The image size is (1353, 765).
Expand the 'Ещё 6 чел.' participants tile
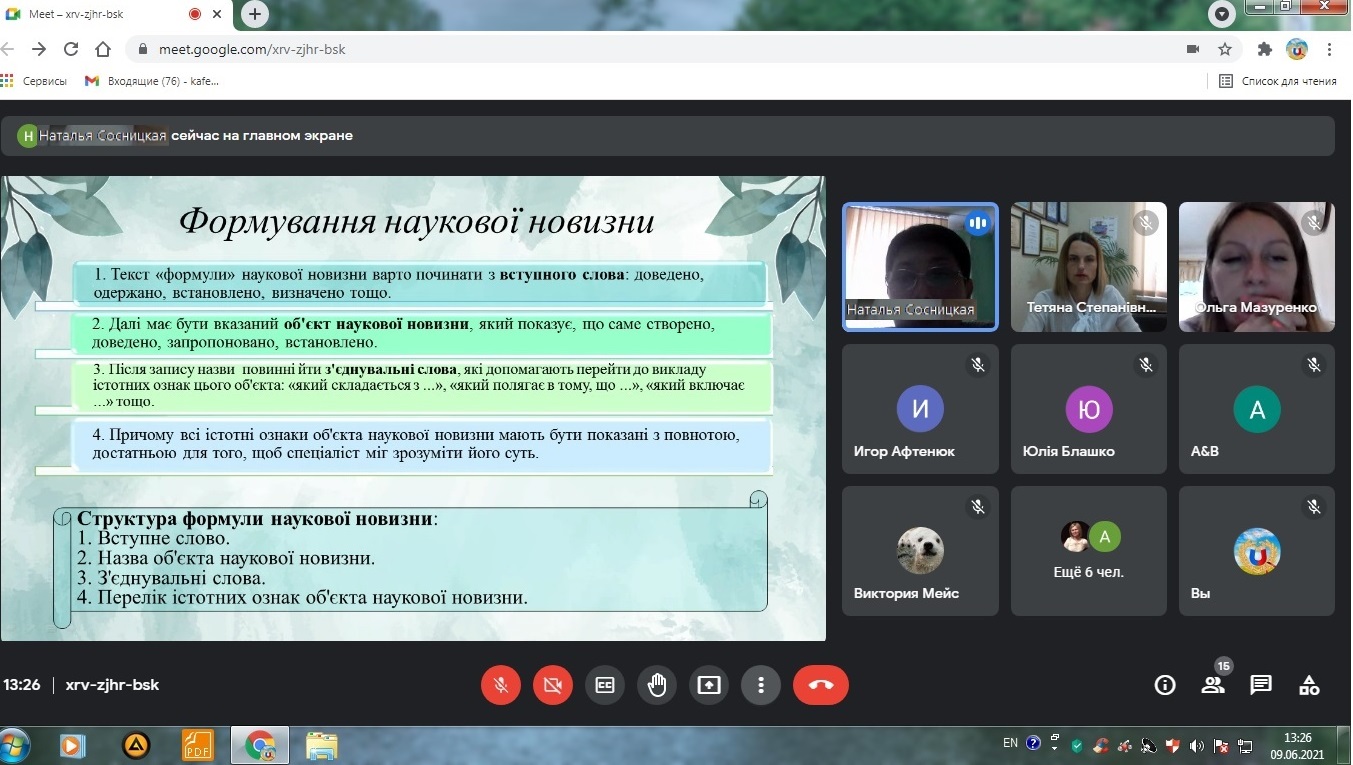click(x=1088, y=550)
